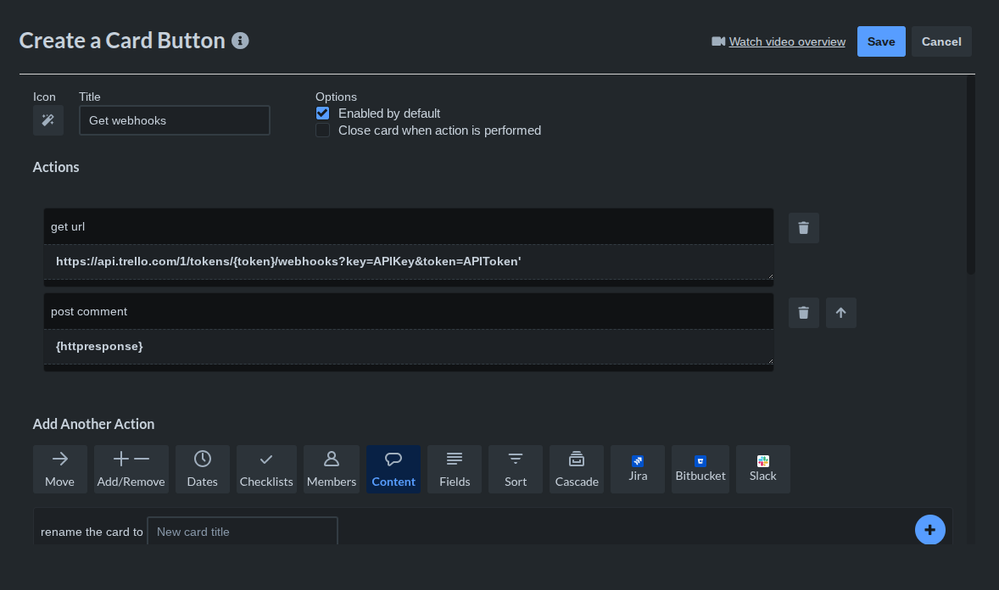Save the card button

[x=880, y=41]
